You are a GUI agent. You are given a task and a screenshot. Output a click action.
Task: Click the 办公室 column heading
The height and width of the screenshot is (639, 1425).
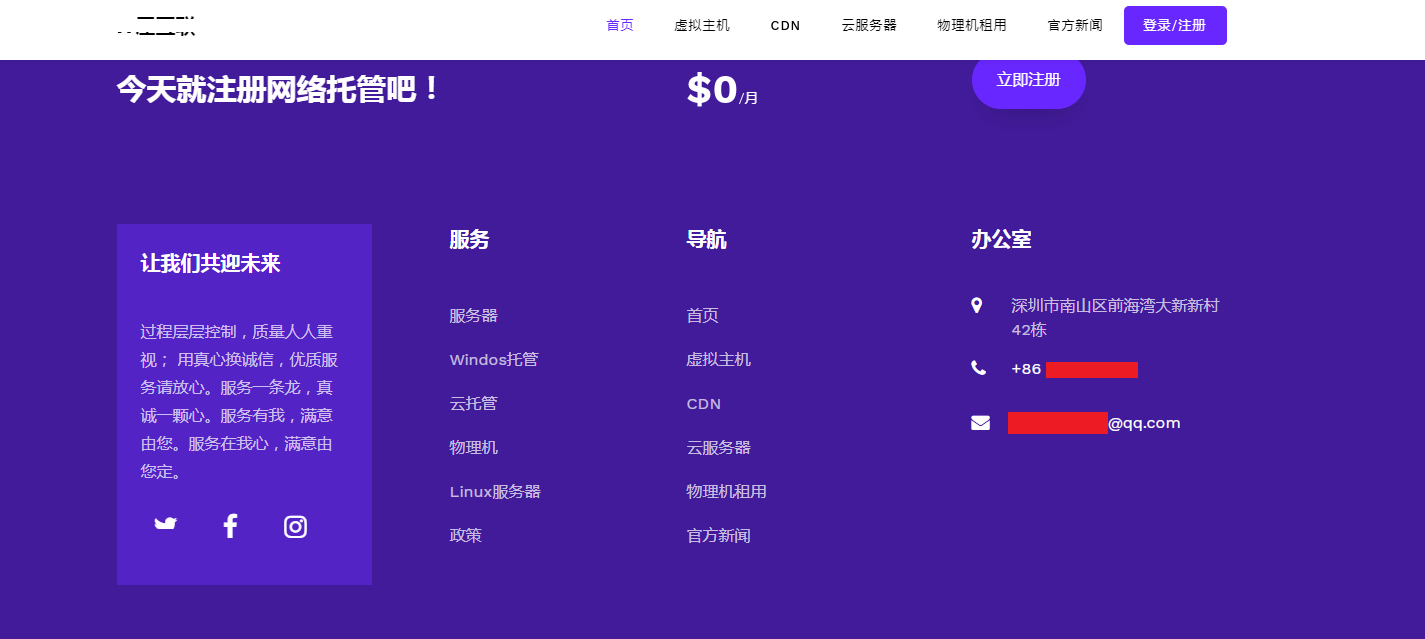1001,240
